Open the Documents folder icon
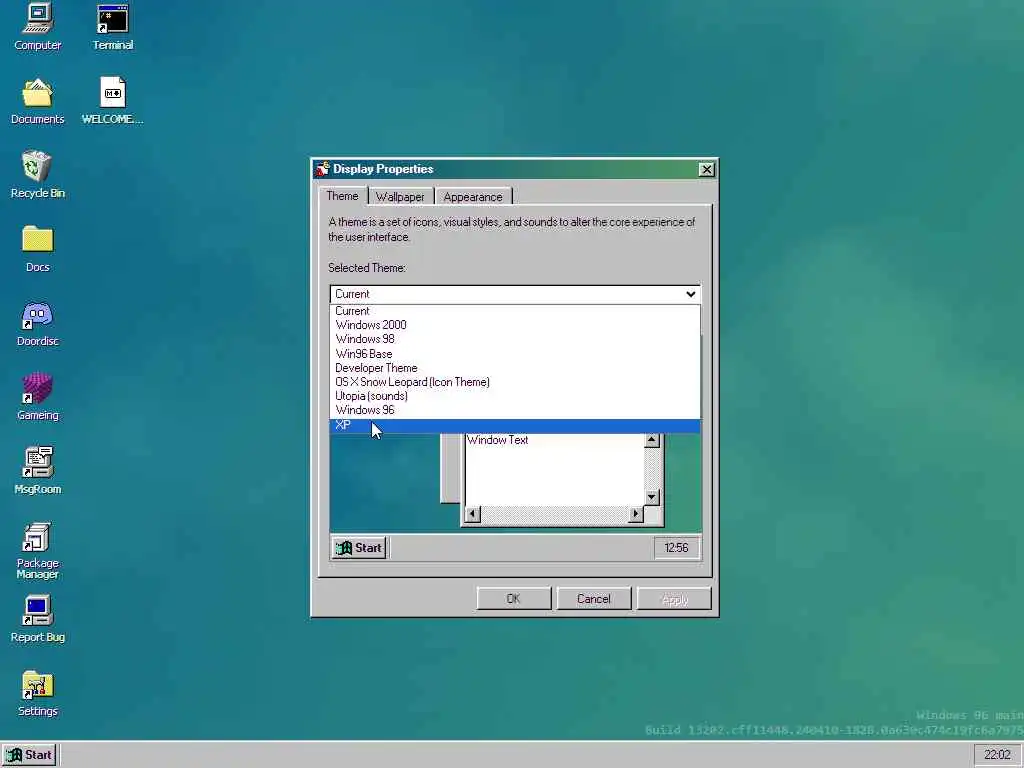Image resolution: width=1024 pixels, height=768 pixels. 37,101
